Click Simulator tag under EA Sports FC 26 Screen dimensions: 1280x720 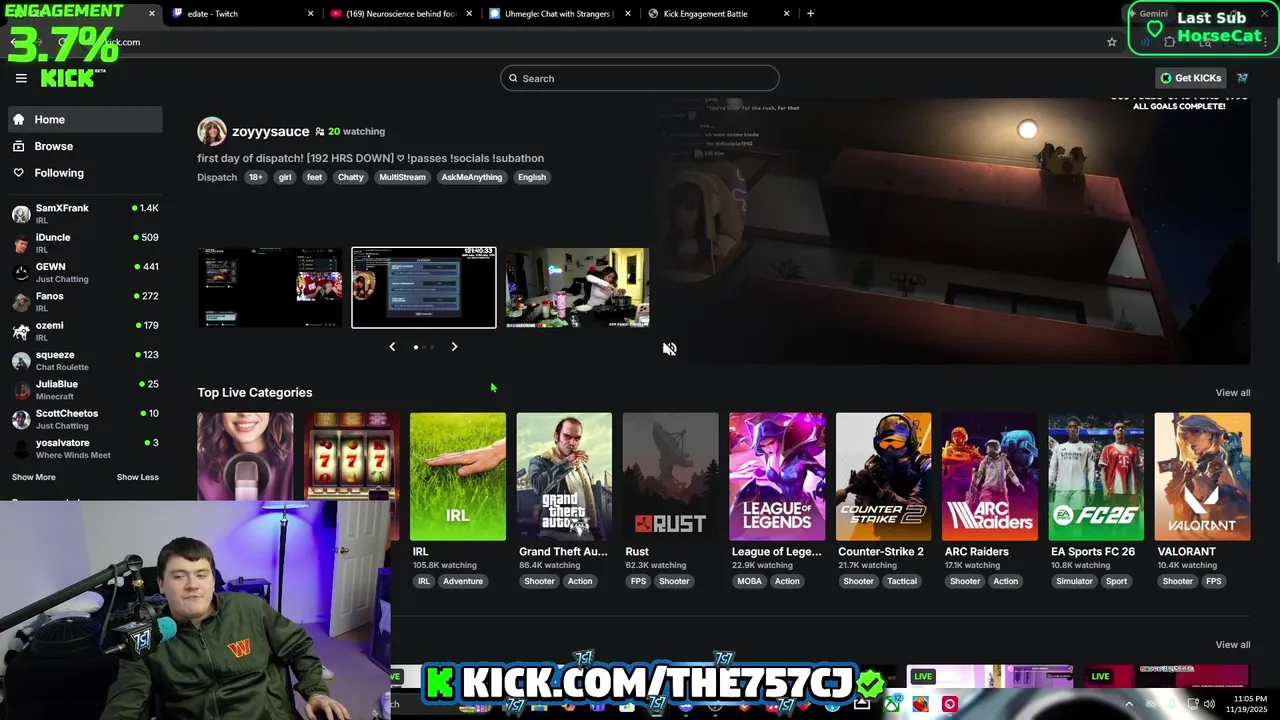coord(1075,581)
